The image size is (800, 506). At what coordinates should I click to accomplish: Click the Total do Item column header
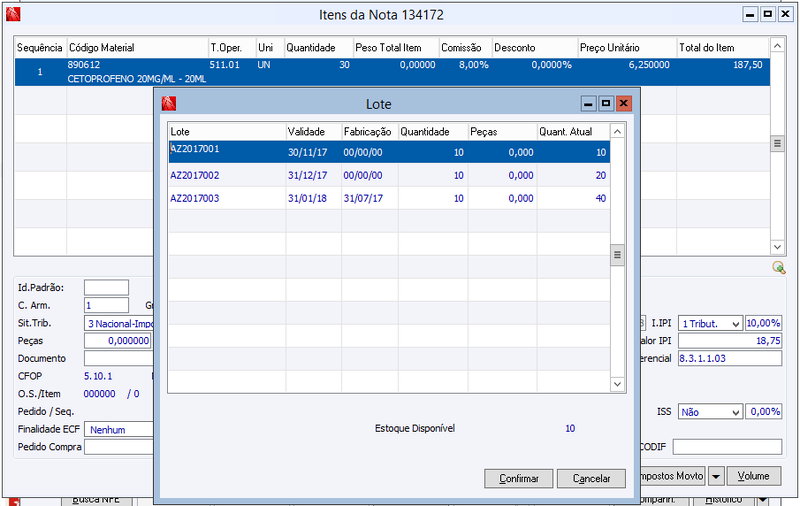click(x=722, y=47)
